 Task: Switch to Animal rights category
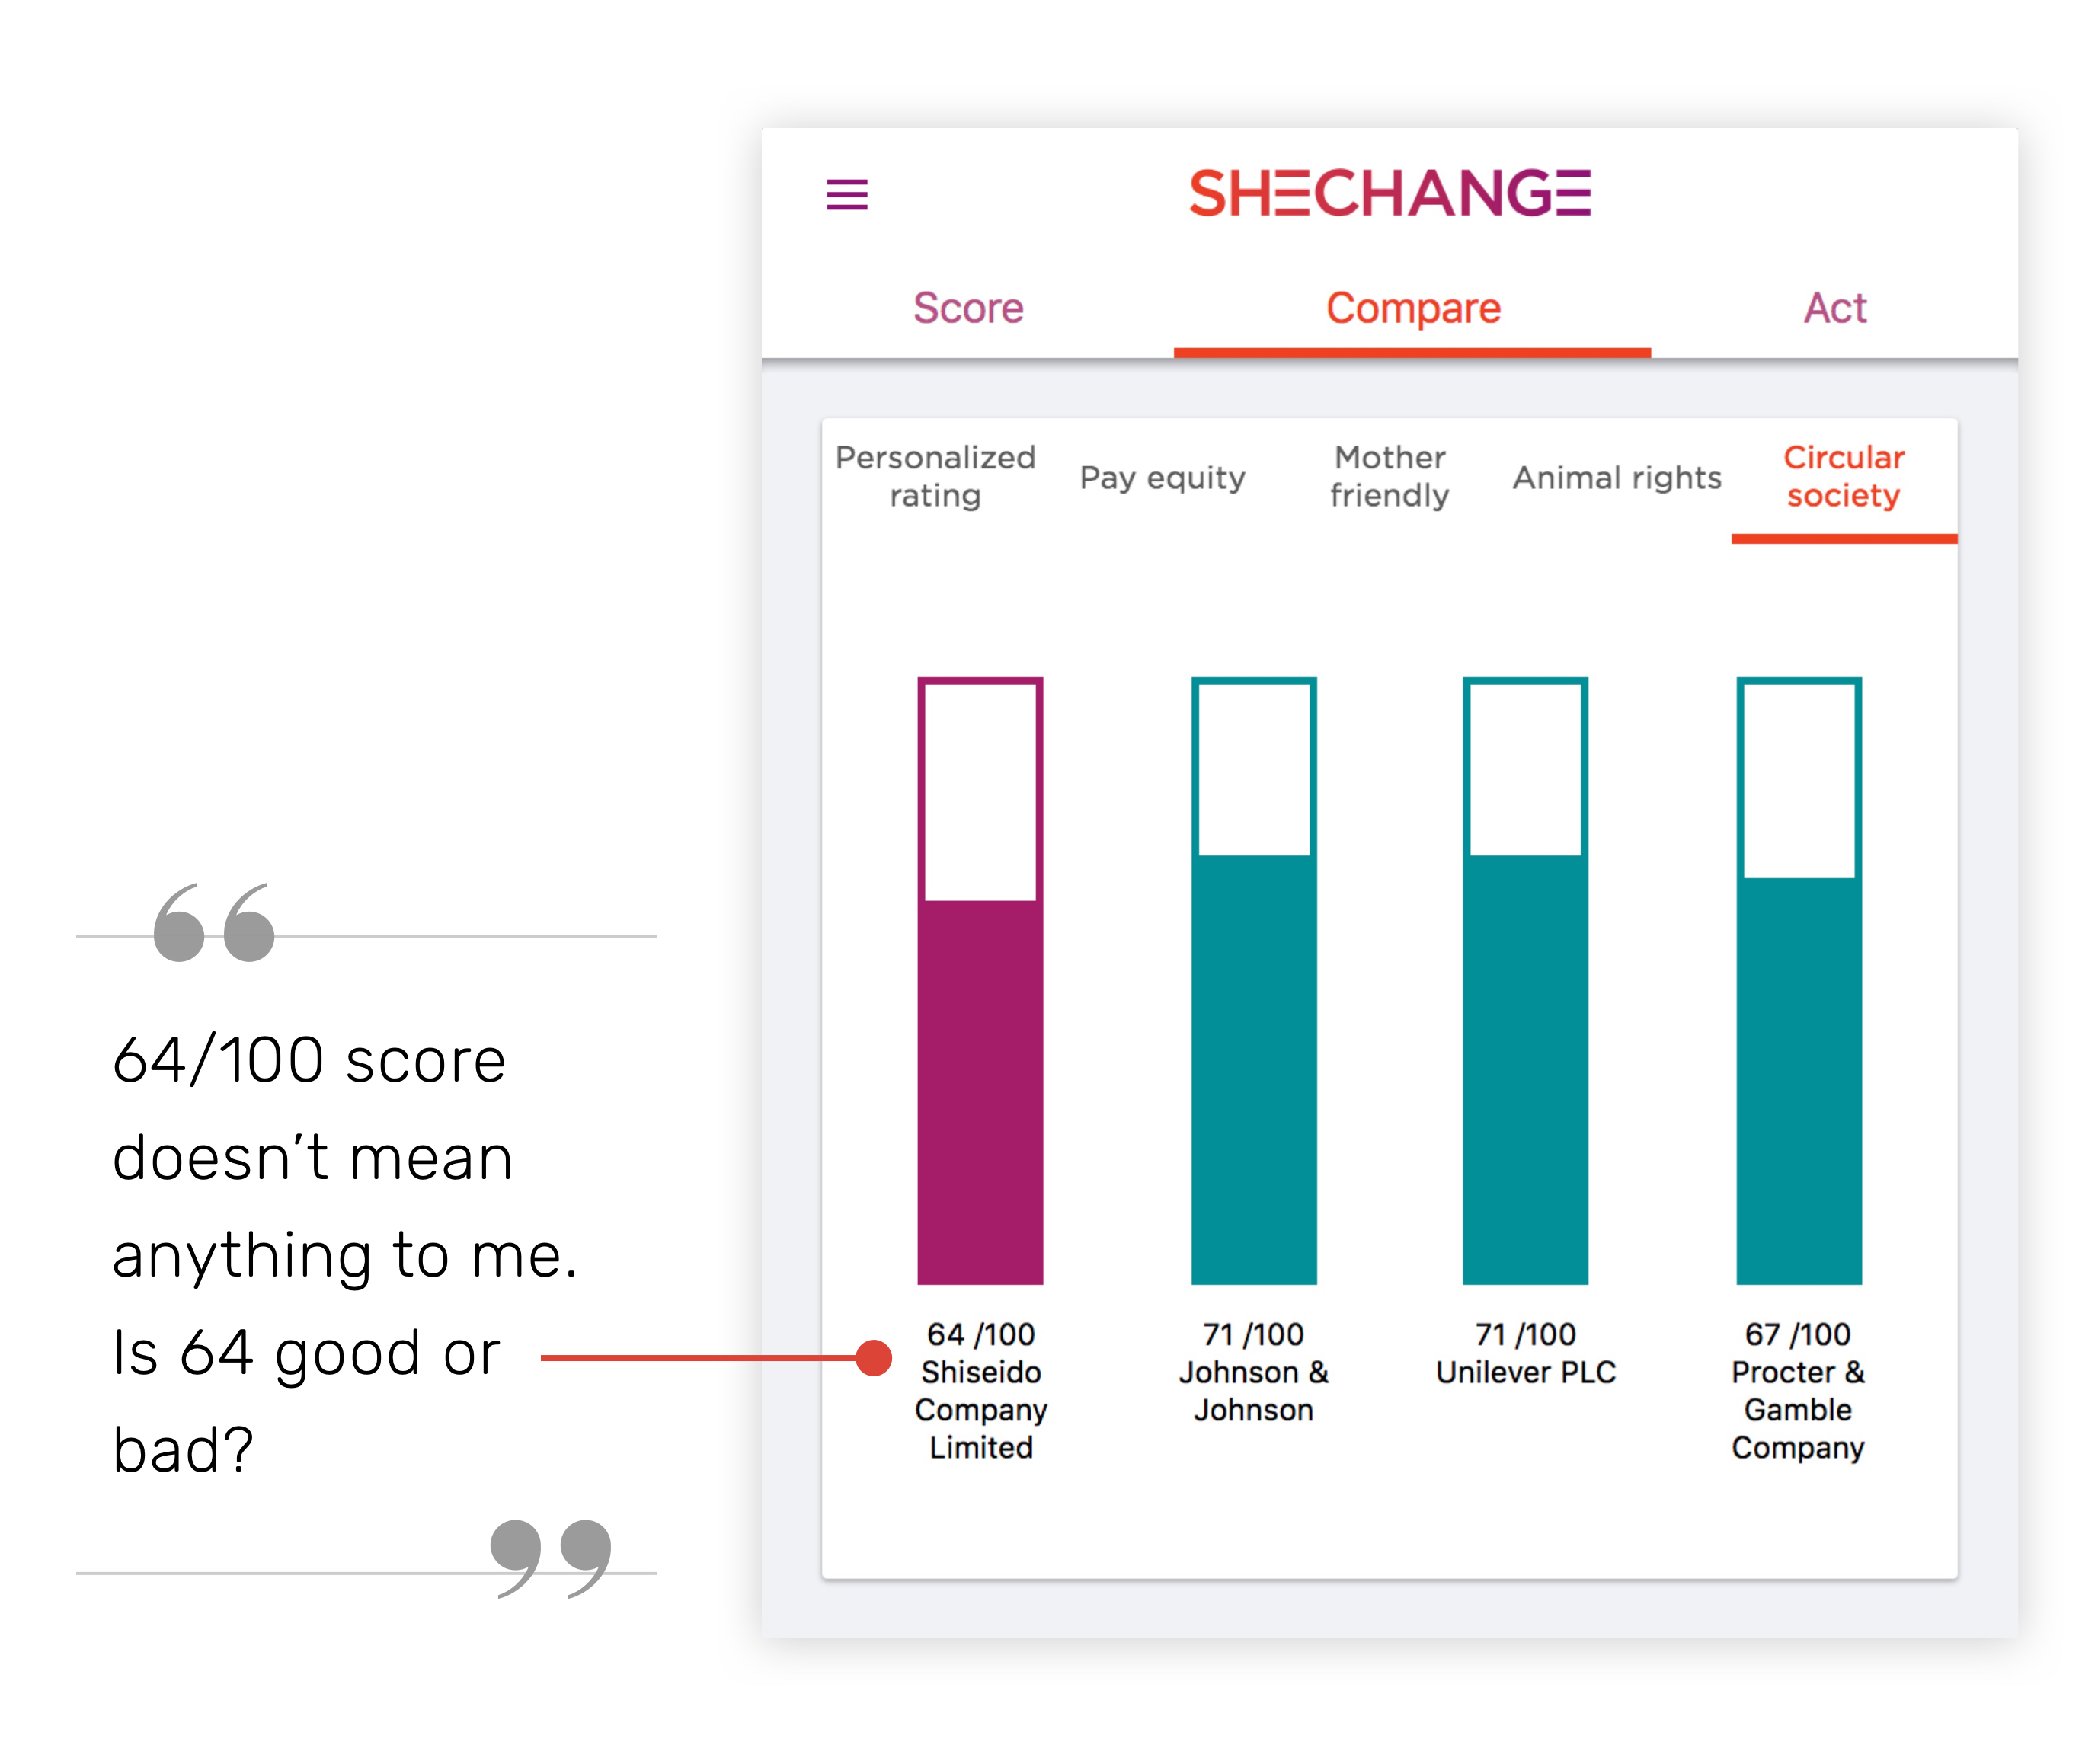[x=1616, y=477]
